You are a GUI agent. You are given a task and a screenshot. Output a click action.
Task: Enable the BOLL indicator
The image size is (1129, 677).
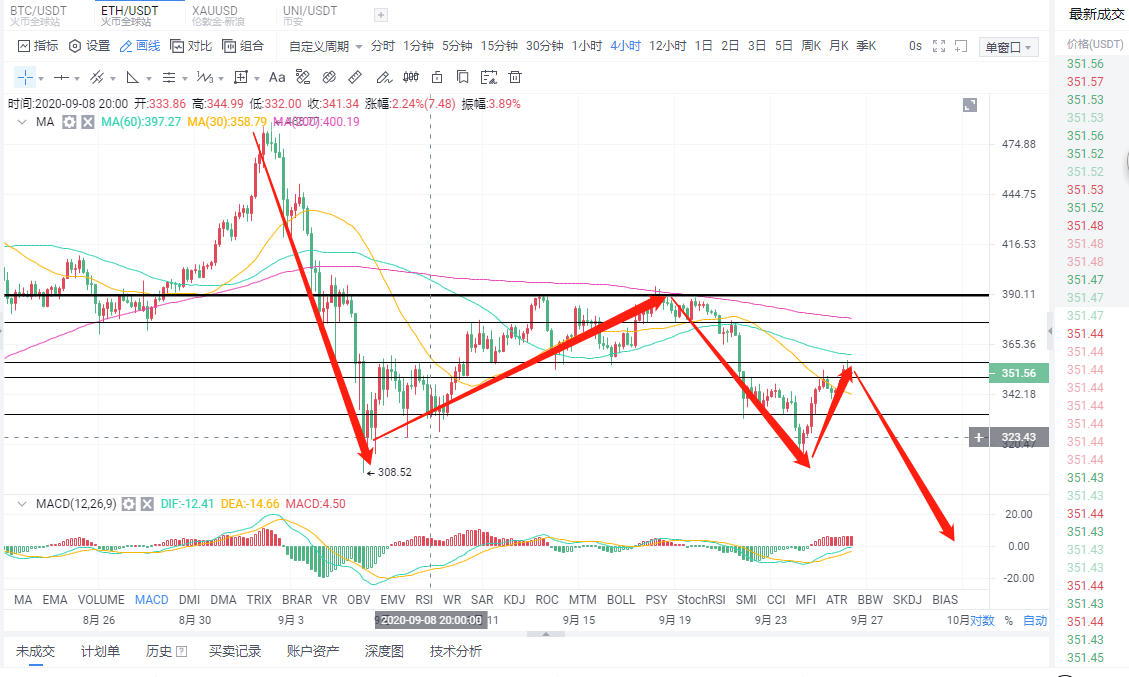coord(621,600)
